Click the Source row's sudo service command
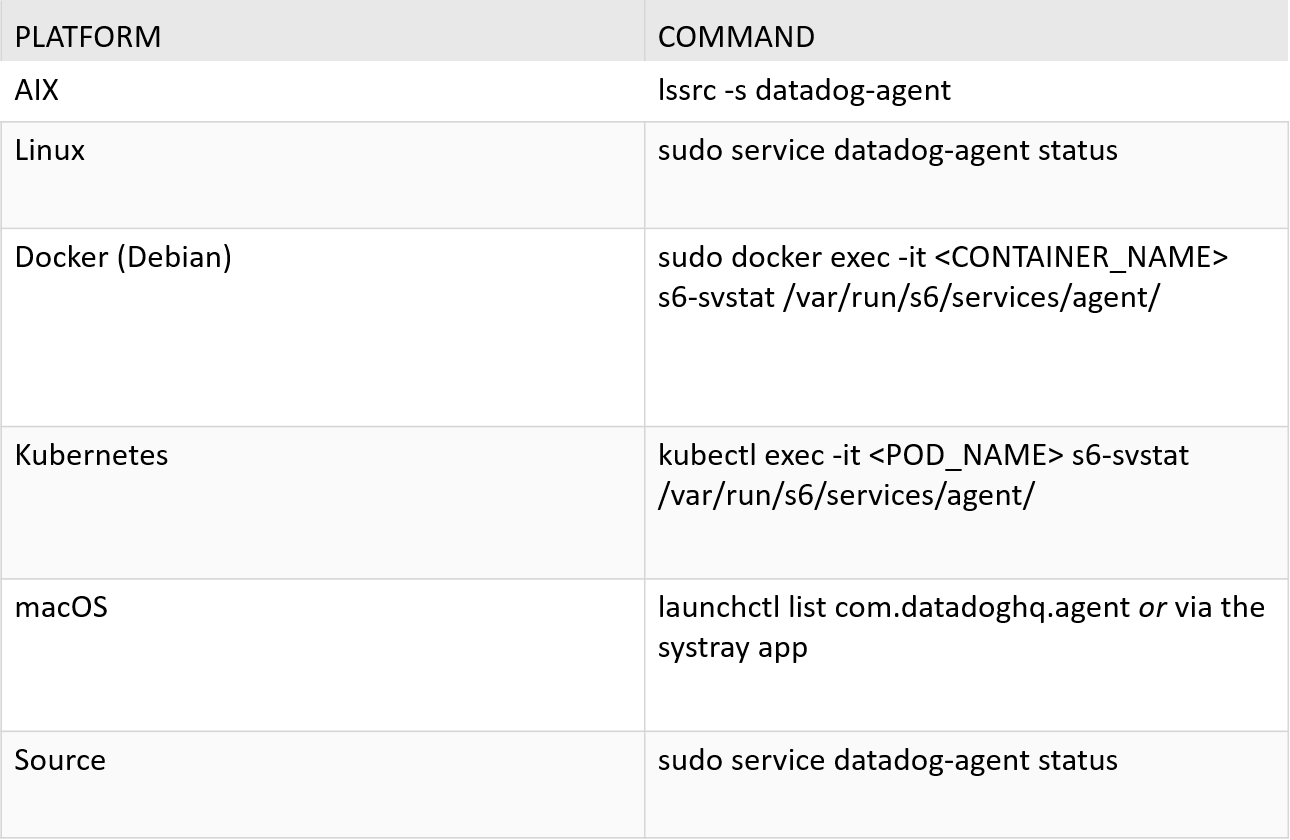 [887, 760]
